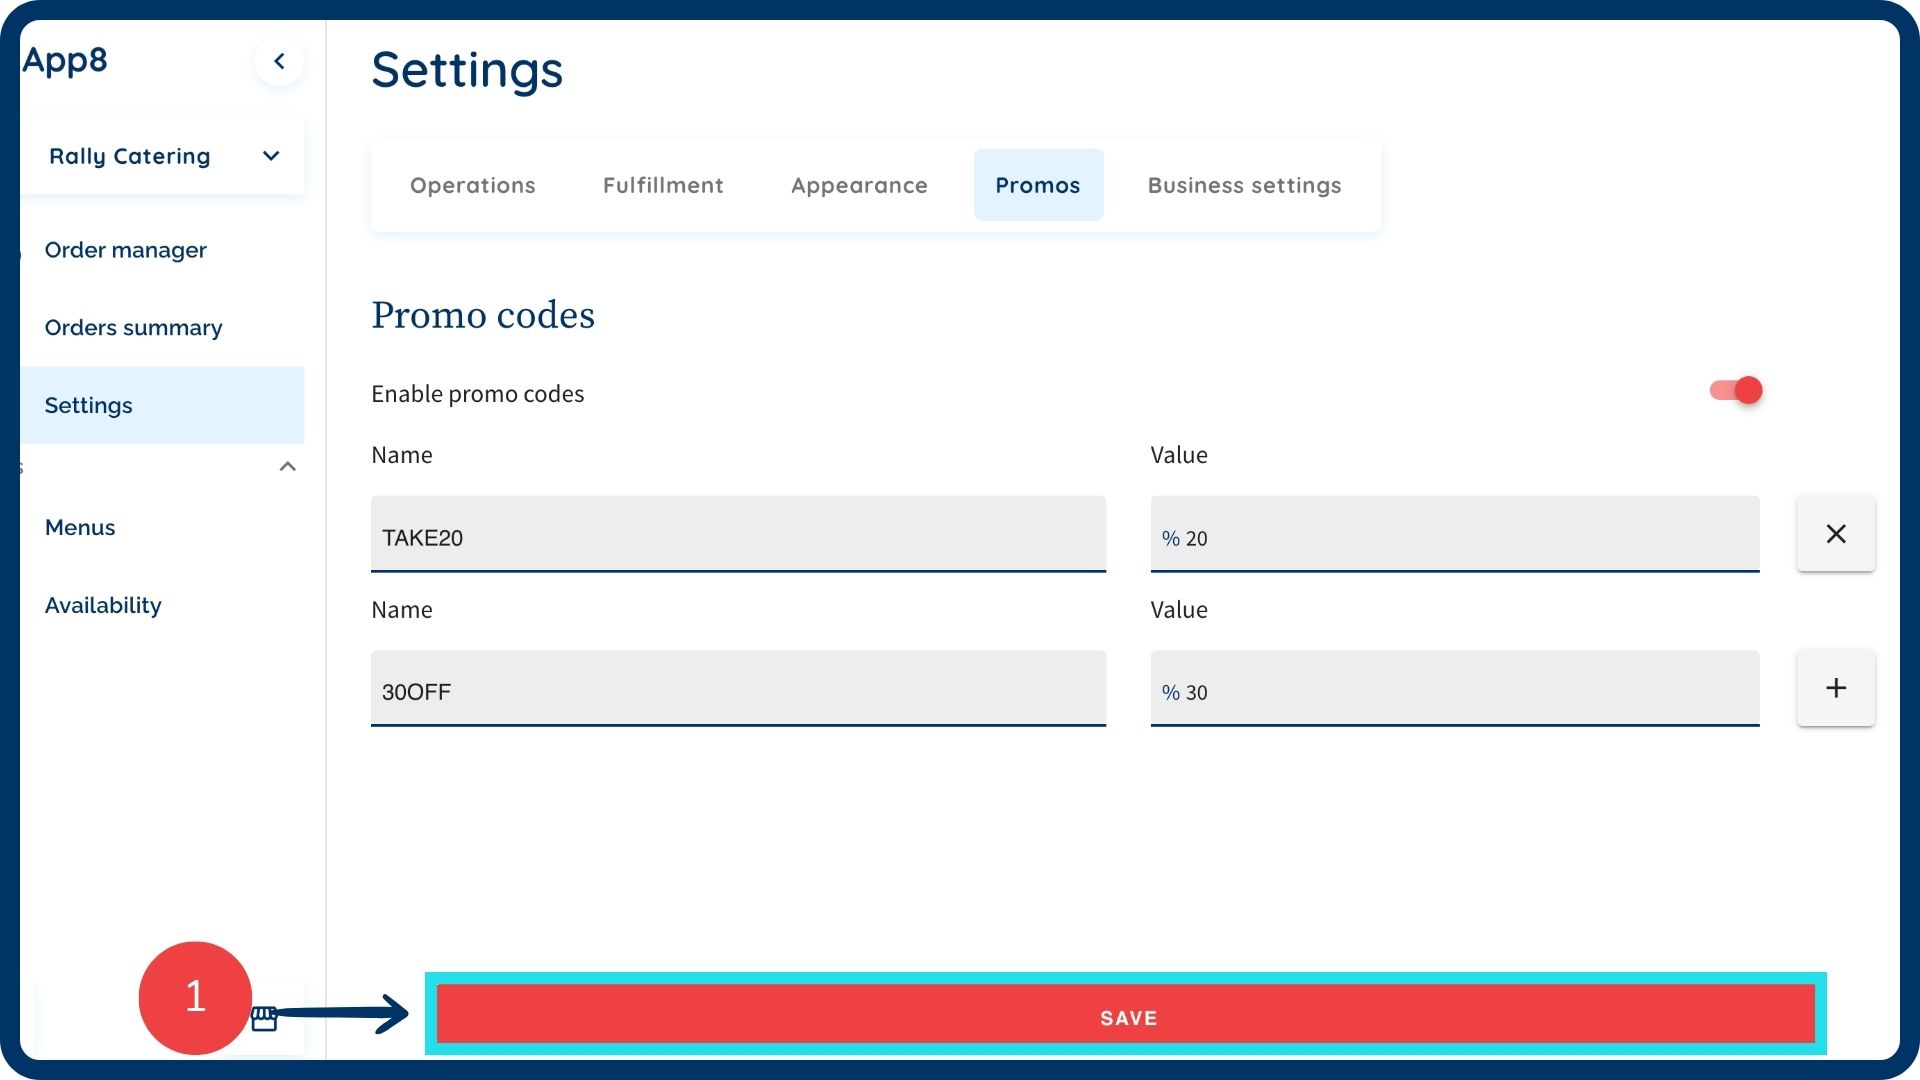Remove the TAKE20 promo code row
This screenshot has width=1920, height=1080.
[1835, 534]
